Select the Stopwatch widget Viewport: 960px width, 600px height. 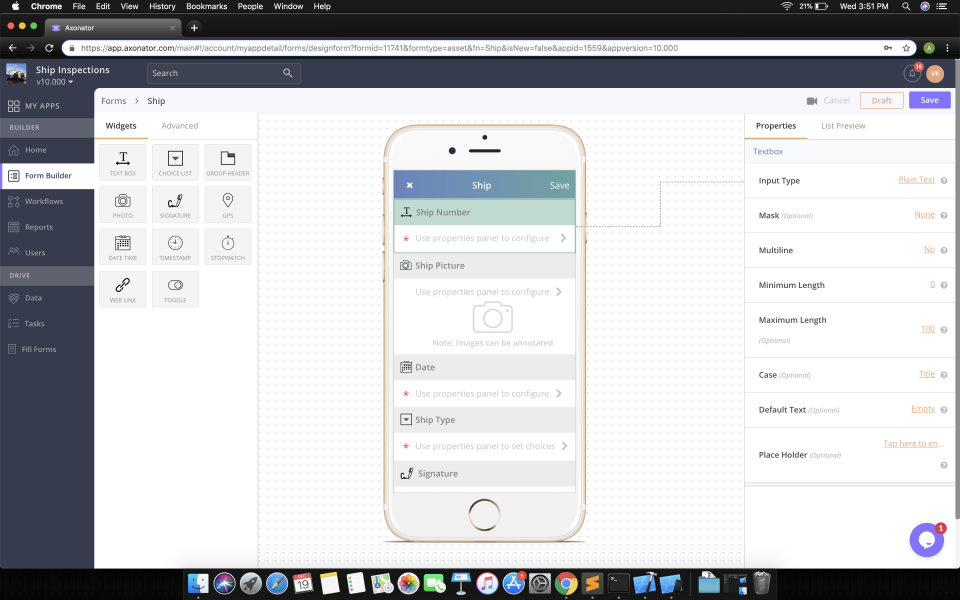(x=227, y=246)
